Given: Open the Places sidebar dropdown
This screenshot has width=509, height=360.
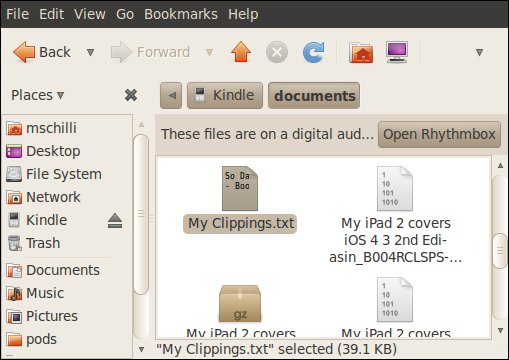Looking at the screenshot, I should 37,95.
